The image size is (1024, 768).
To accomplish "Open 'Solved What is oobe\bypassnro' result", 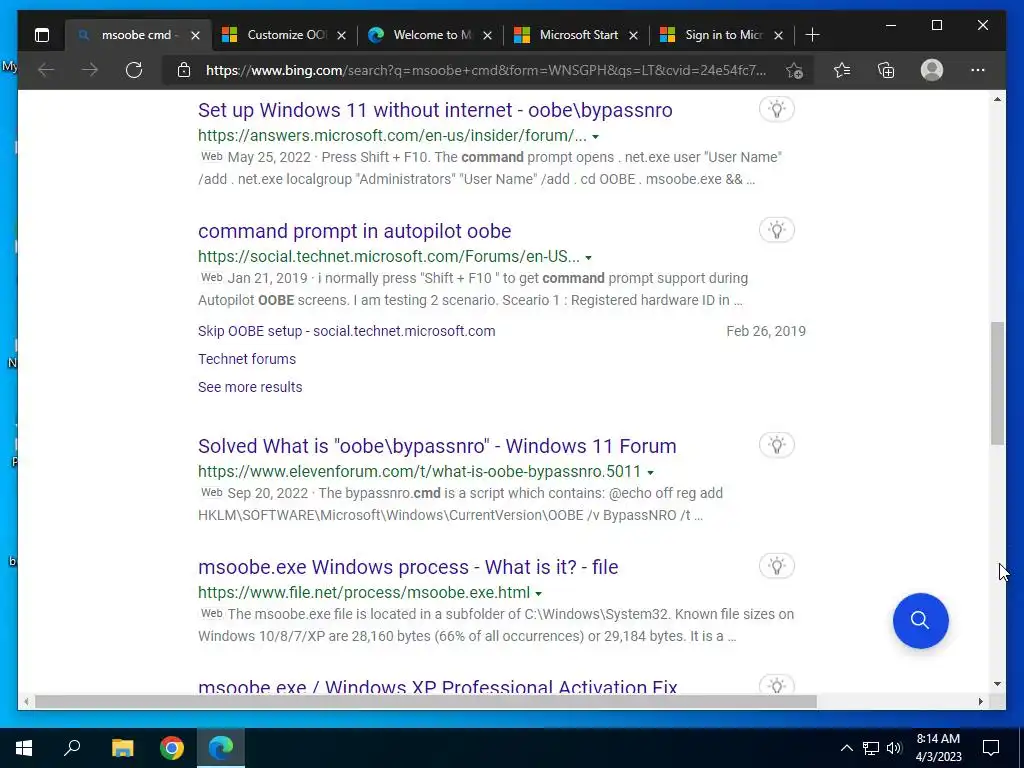I will (437, 446).
